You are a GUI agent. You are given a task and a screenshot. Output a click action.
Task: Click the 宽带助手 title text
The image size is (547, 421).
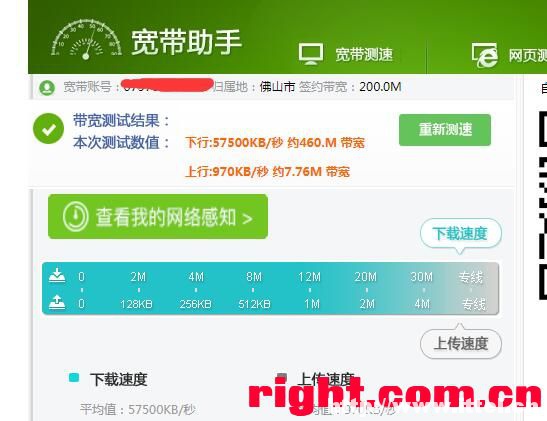point(186,42)
